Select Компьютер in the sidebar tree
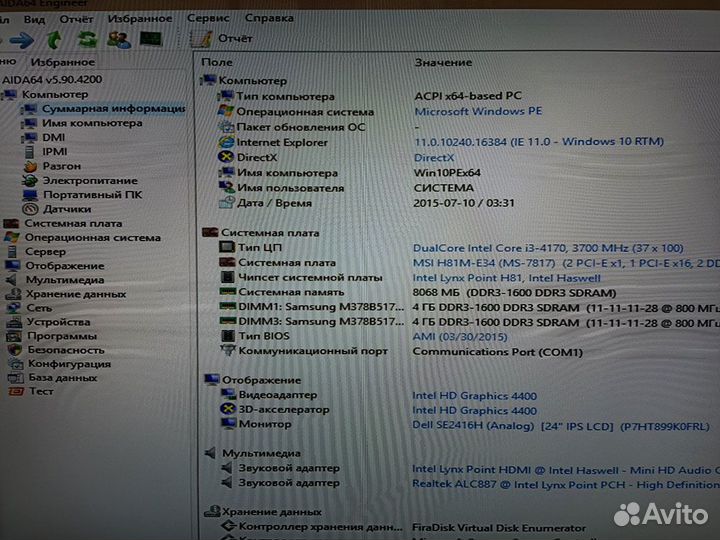Viewport: 720px width, 540px height. (x=55, y=95)
